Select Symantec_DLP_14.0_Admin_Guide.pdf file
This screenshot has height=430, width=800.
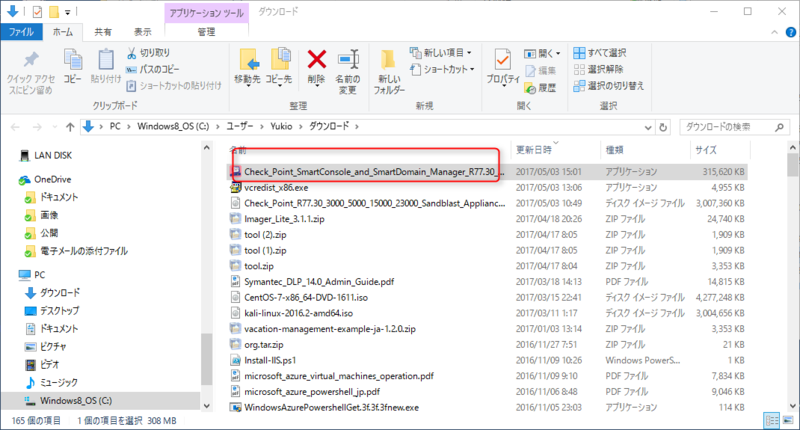pyautogui.click(x=319, y=282)
